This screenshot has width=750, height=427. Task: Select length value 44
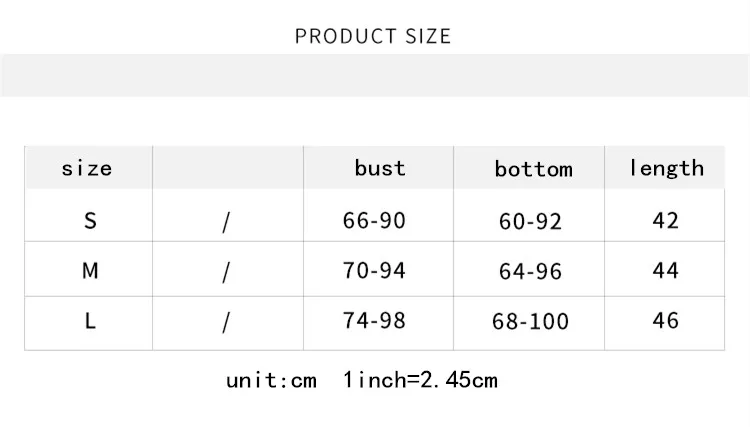click(x=665, y=270)
